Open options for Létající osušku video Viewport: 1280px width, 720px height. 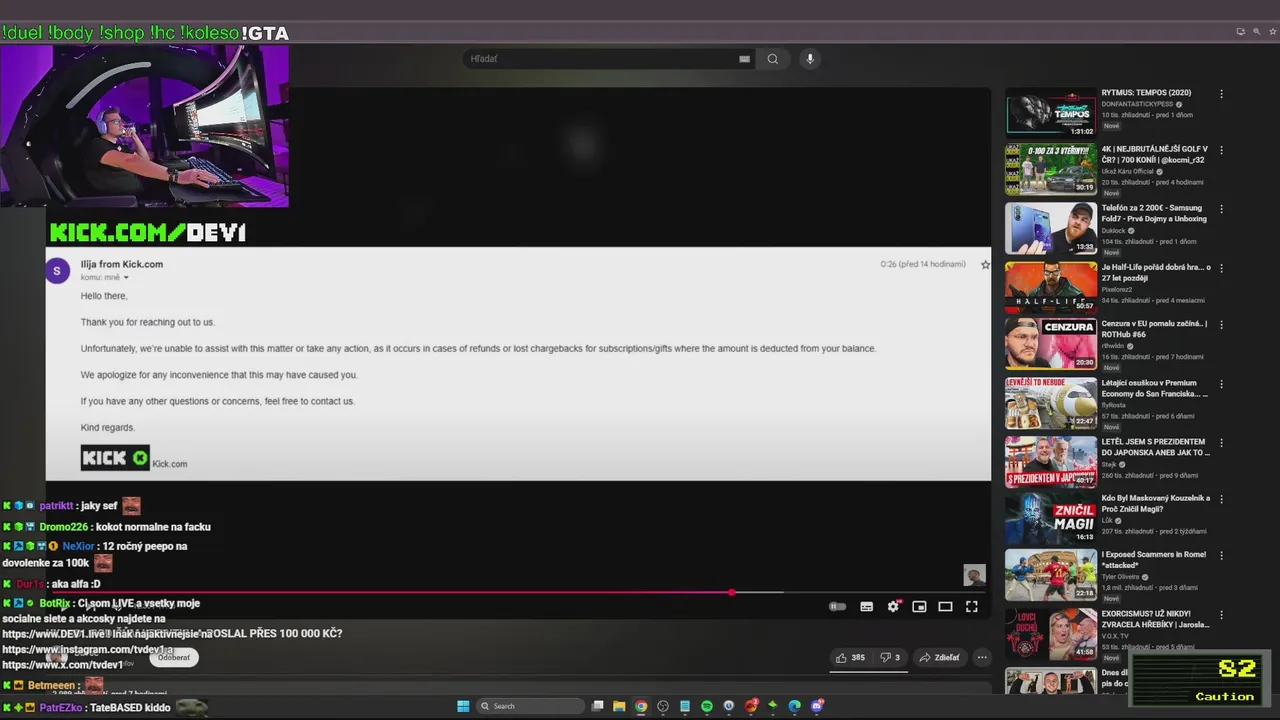[1221, 383]
